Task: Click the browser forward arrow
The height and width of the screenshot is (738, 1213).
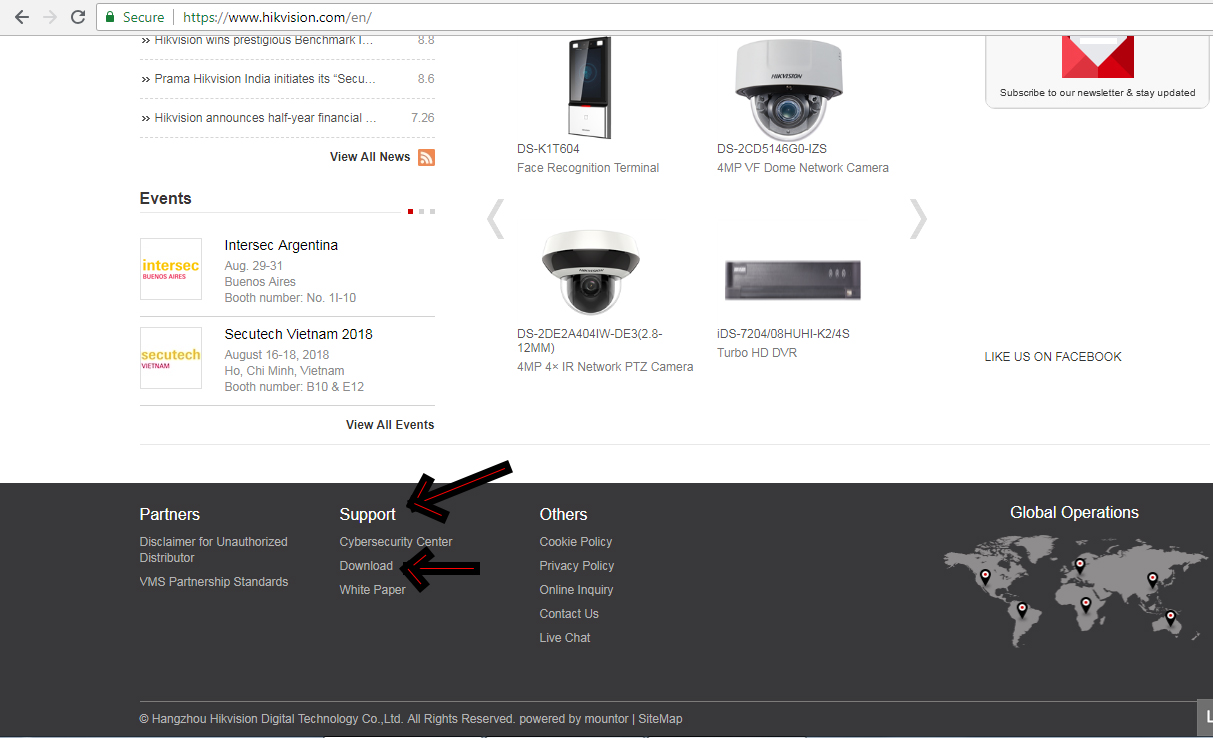Action: [x=50, y=17]
